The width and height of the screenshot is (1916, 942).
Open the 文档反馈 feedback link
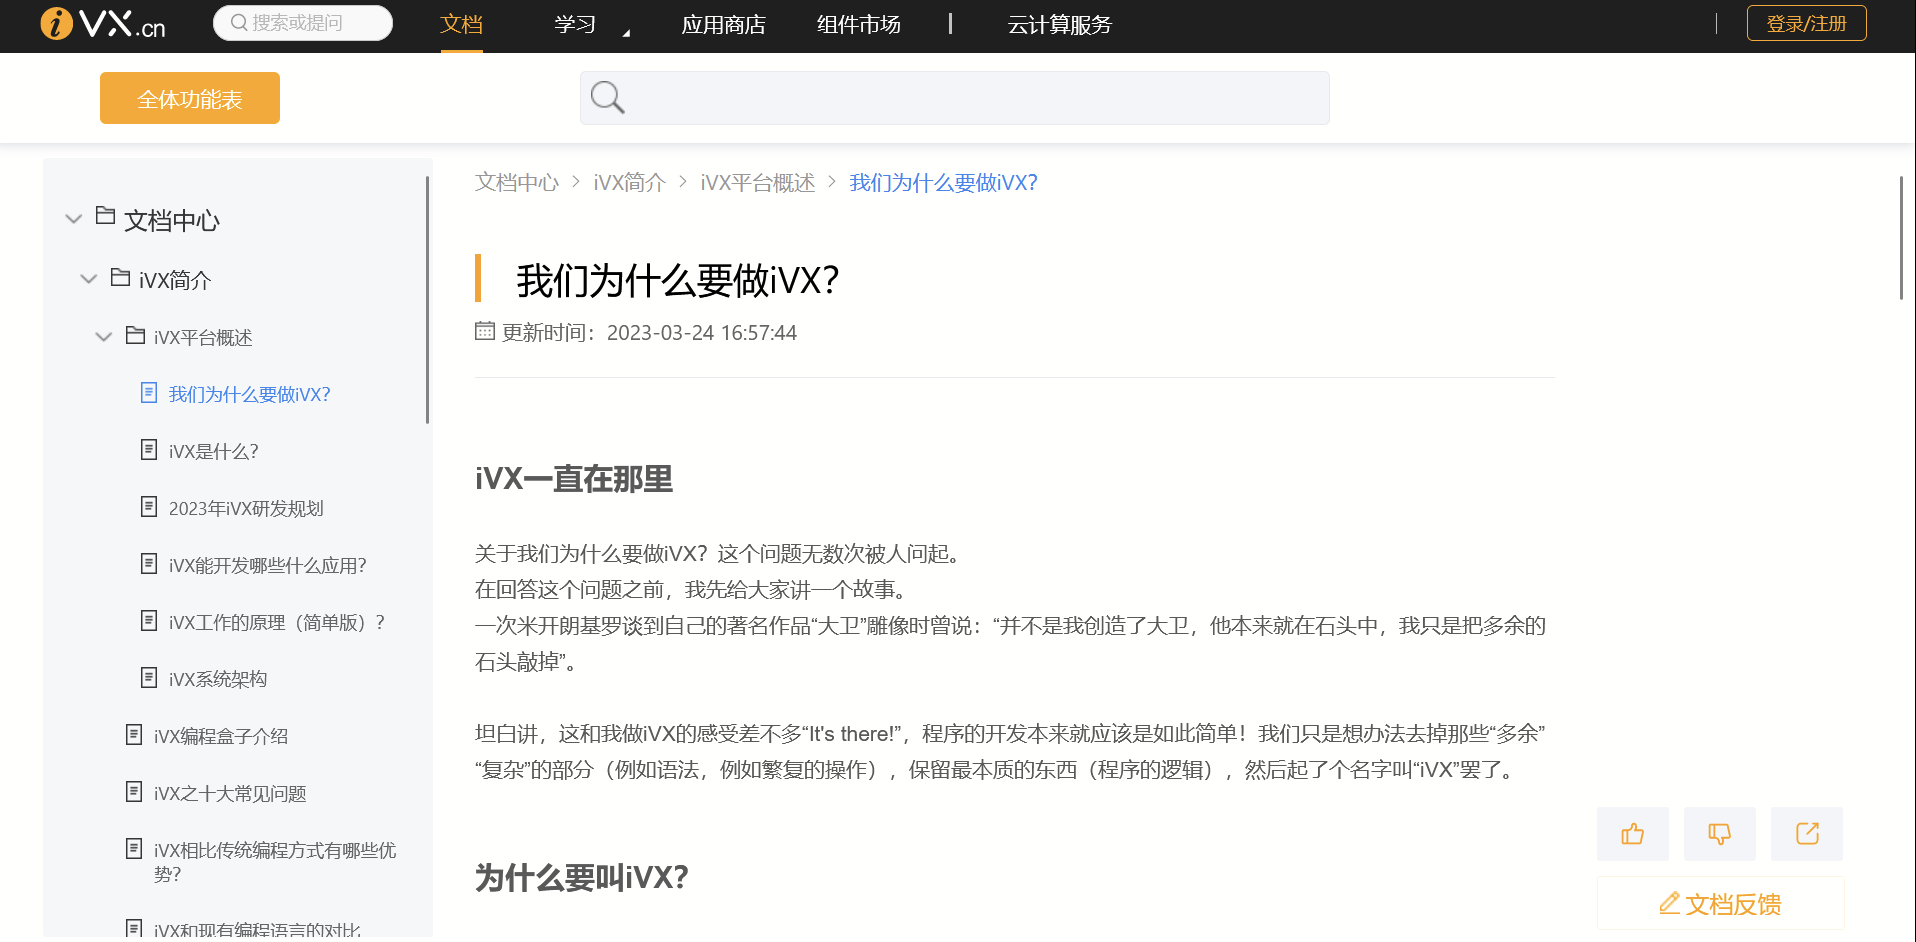point(1720,903)
